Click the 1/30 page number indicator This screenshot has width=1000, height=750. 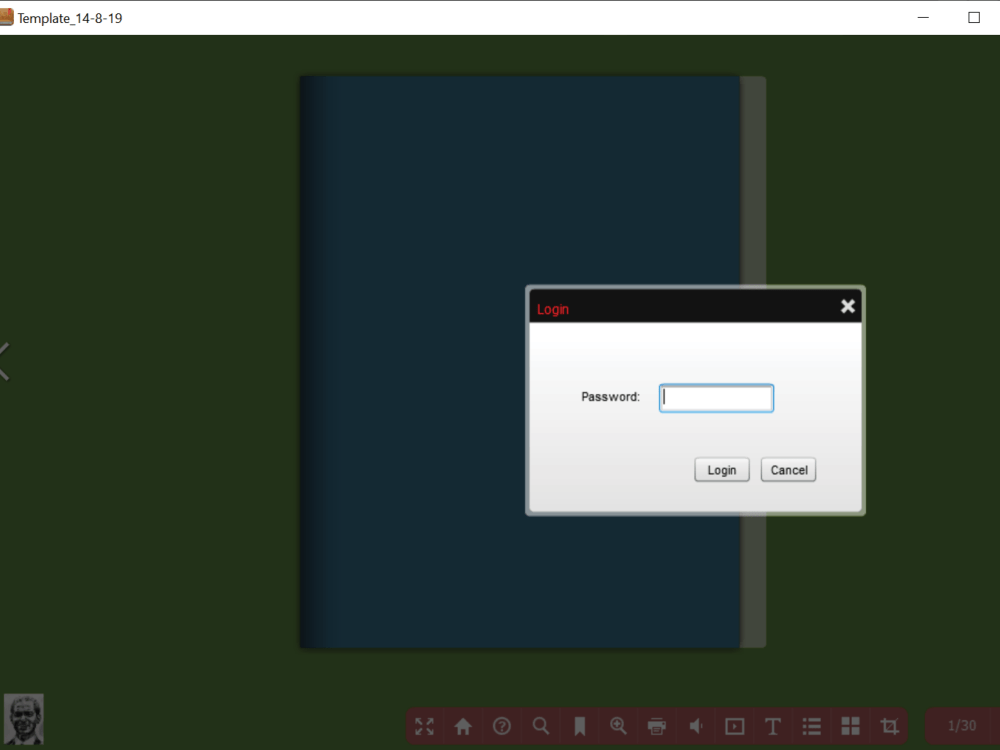tap(962, 726)
